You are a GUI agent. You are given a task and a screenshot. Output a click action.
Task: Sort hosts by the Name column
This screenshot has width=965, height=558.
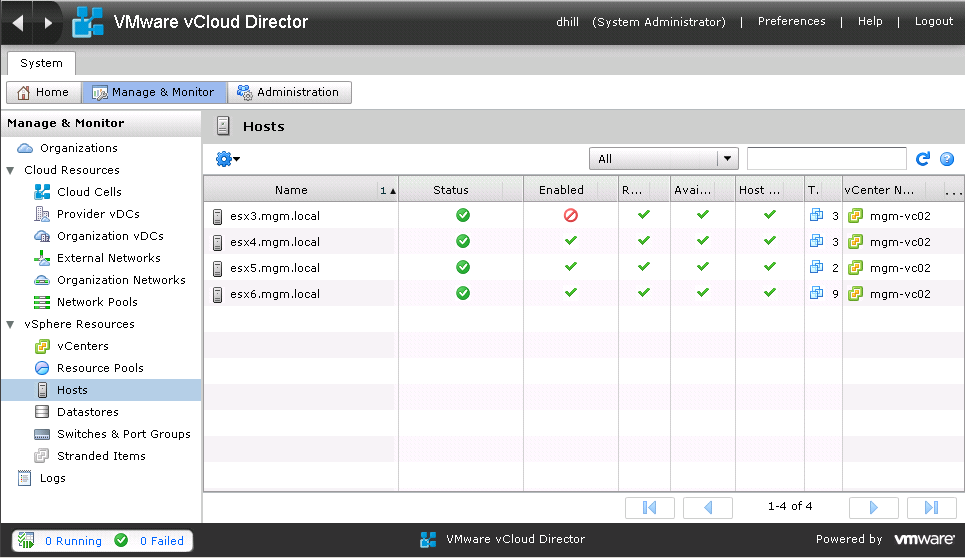291,190
